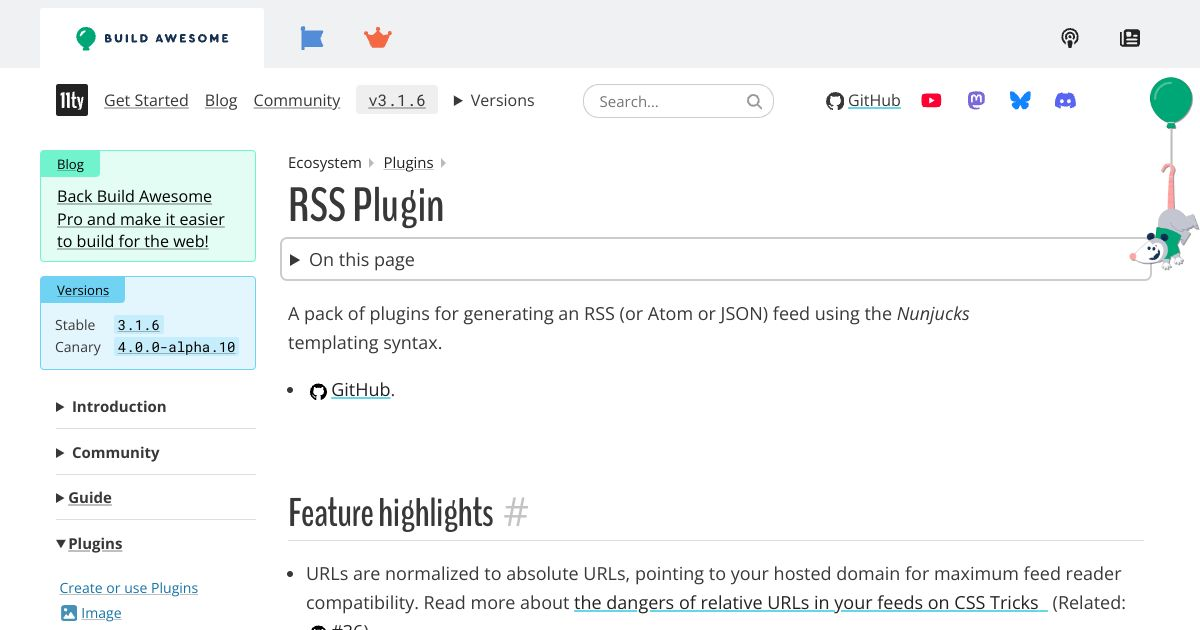1200x630 pixels.
Task: Select canary version 4.0.0-alpha.10 link
Action: (177, 347)
